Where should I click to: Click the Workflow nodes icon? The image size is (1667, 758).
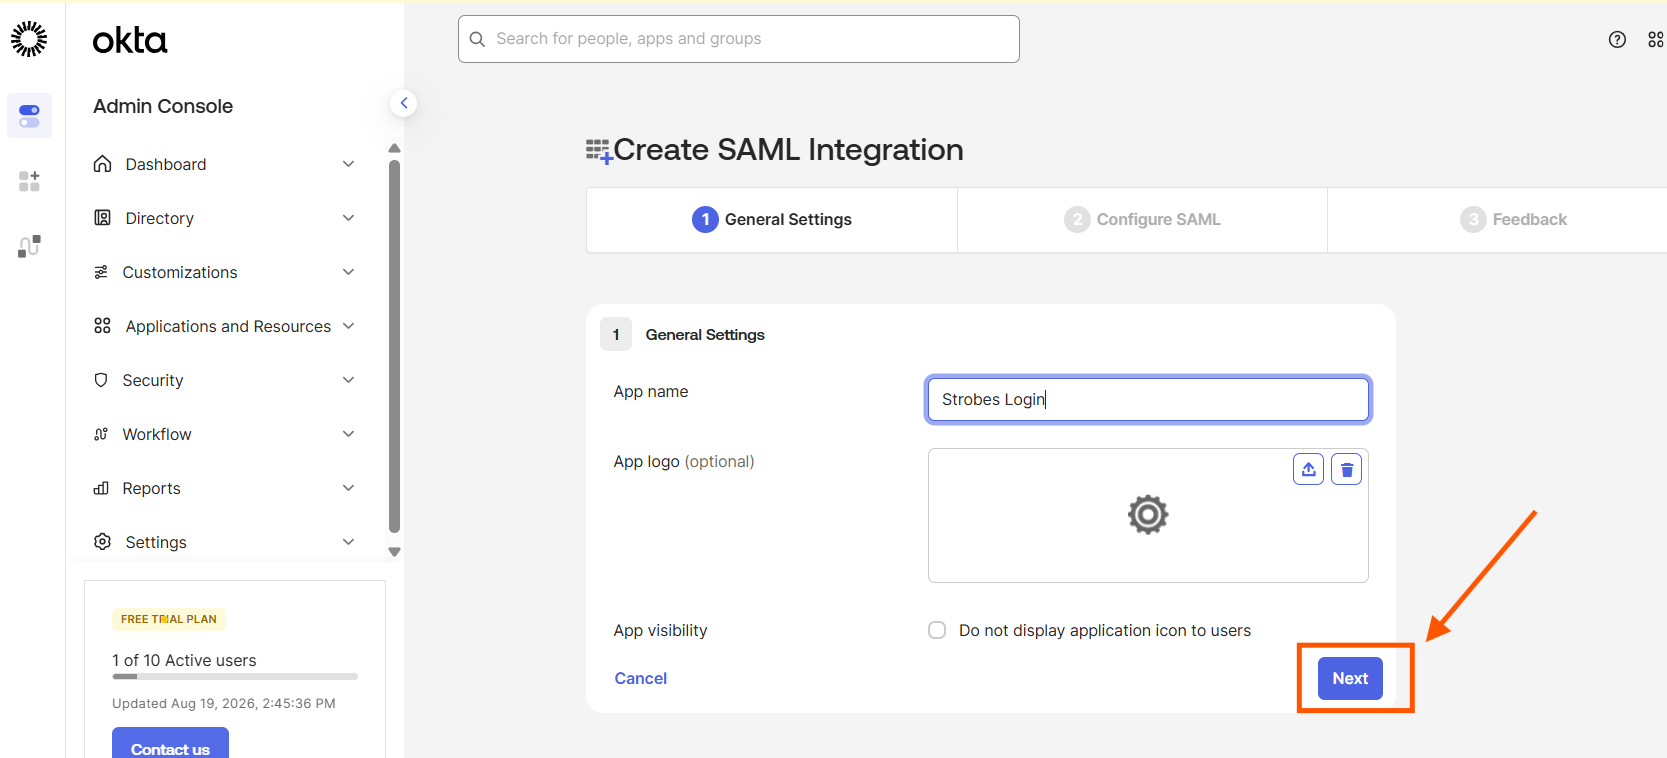[x=101, y=434]
